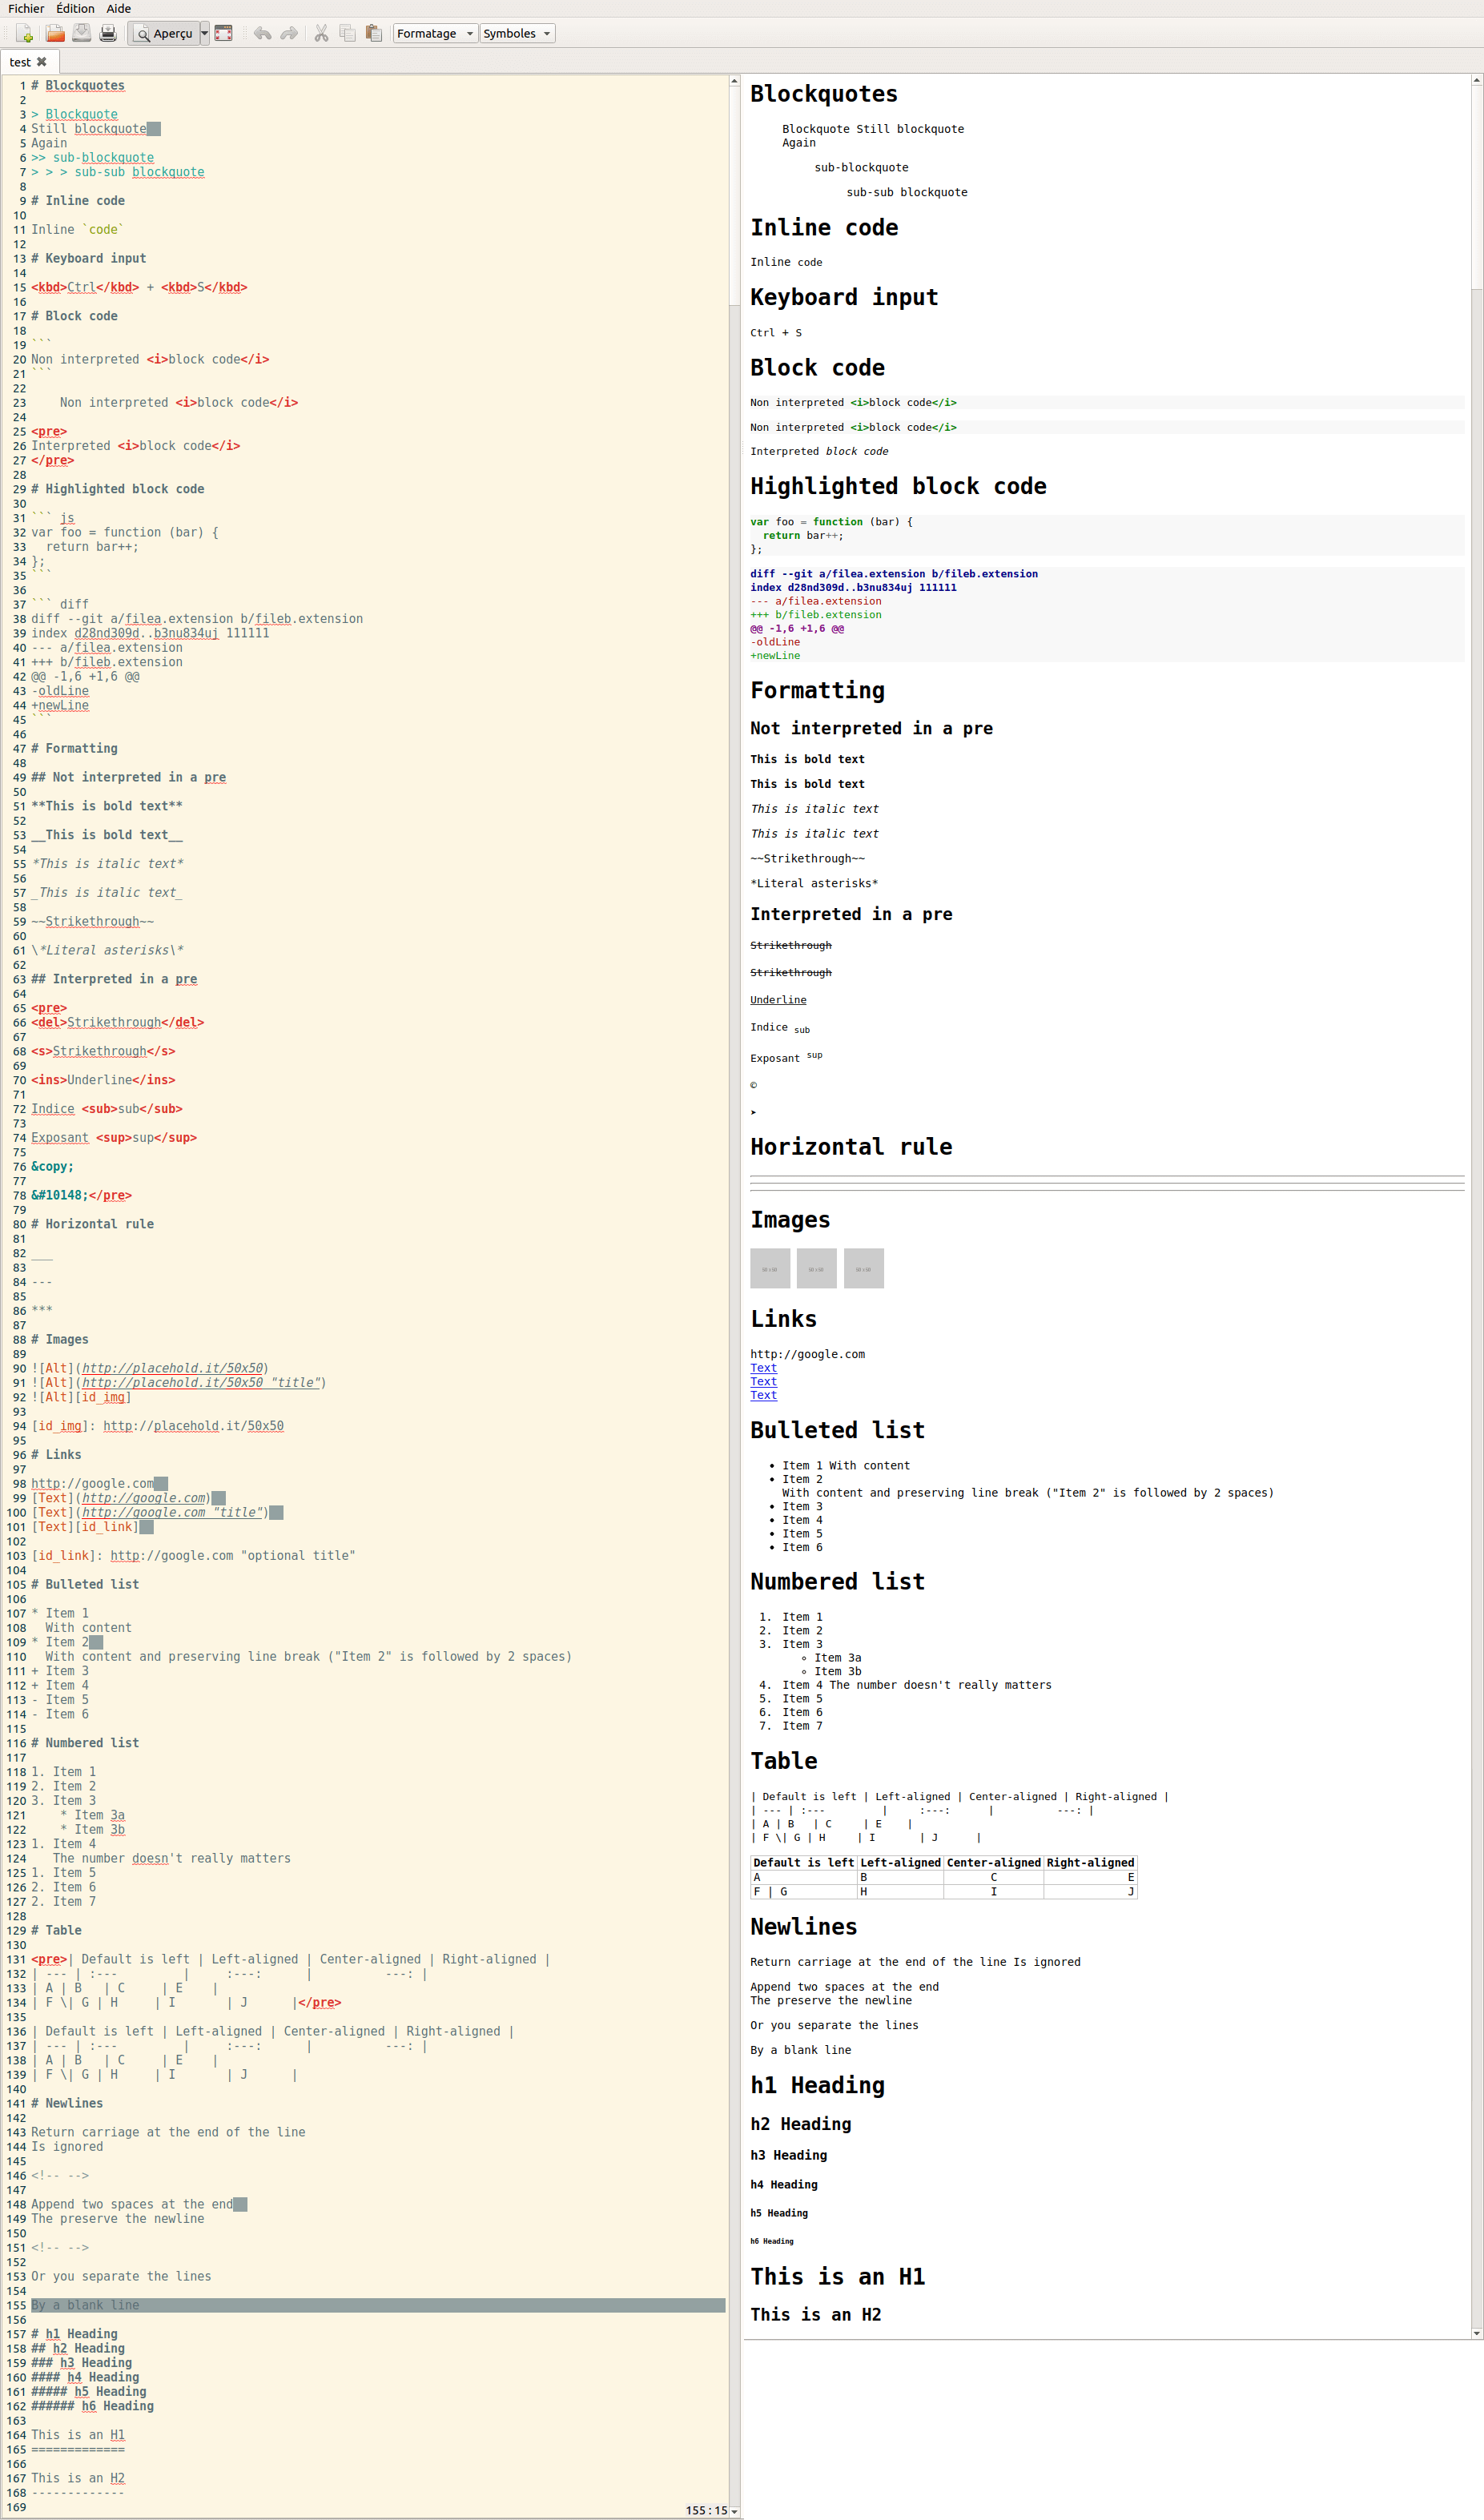Click the editor scrollbar up arrow
Image resolution: width=1484 pixels, height=2520 pixels.
[734, 81]
